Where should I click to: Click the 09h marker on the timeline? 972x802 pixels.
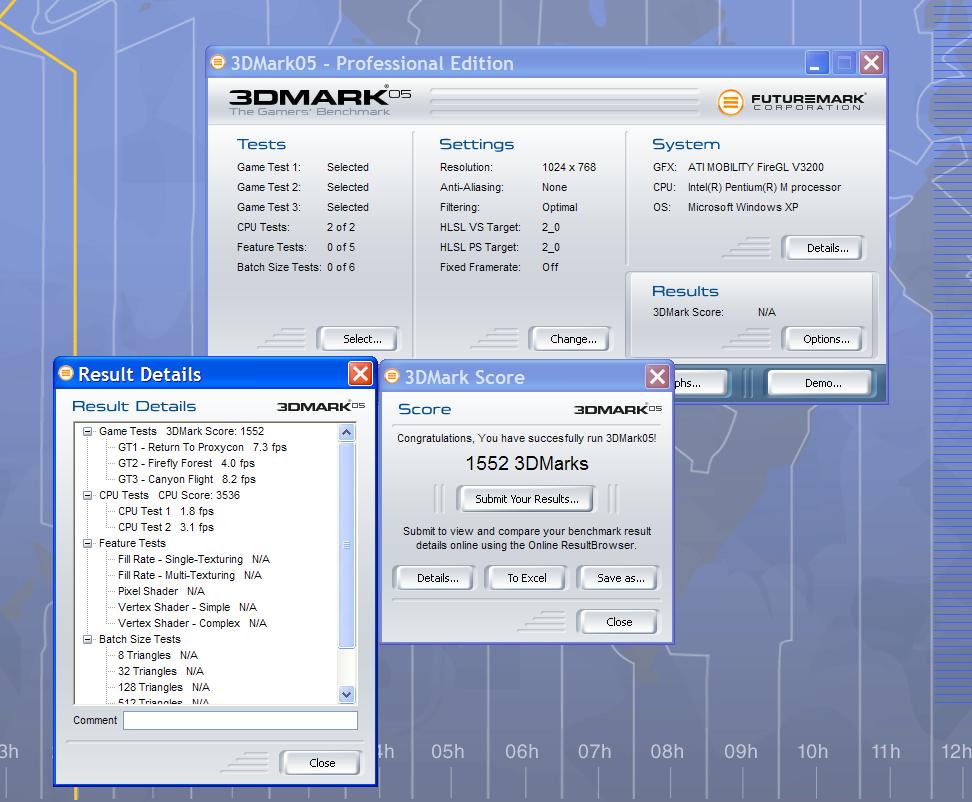[x=741, y=752]
